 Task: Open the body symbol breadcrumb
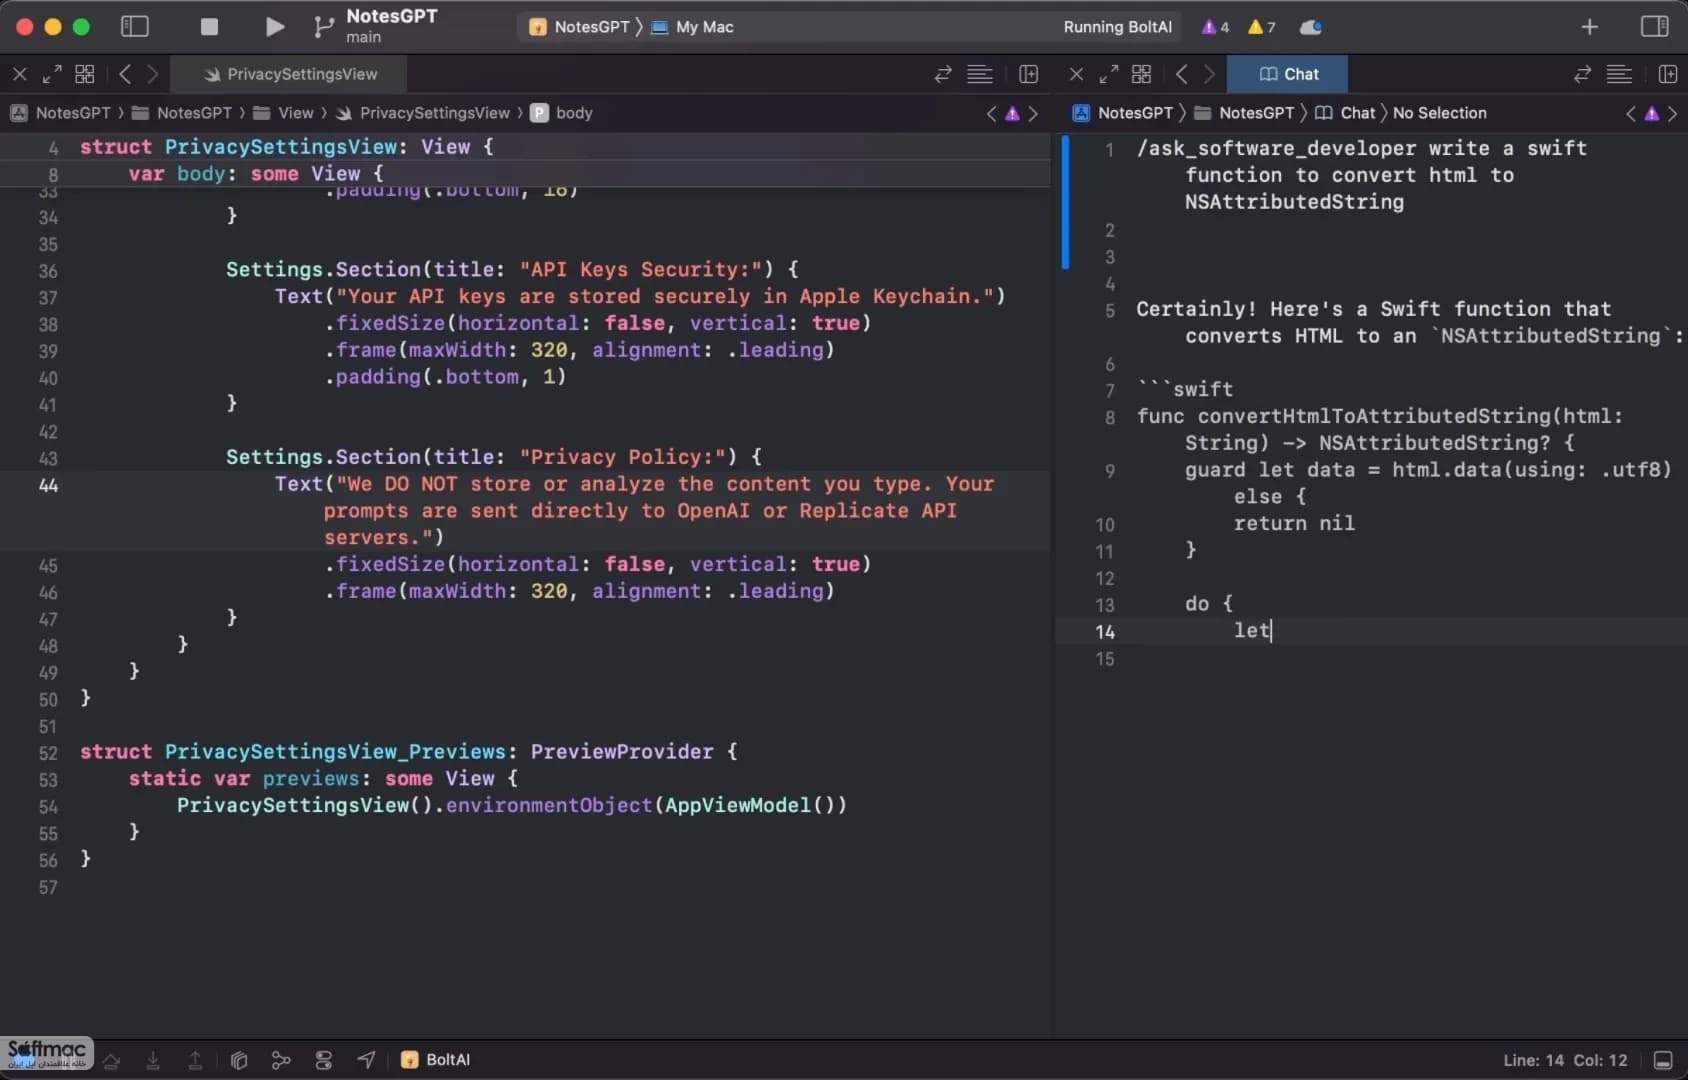point(562,113)
